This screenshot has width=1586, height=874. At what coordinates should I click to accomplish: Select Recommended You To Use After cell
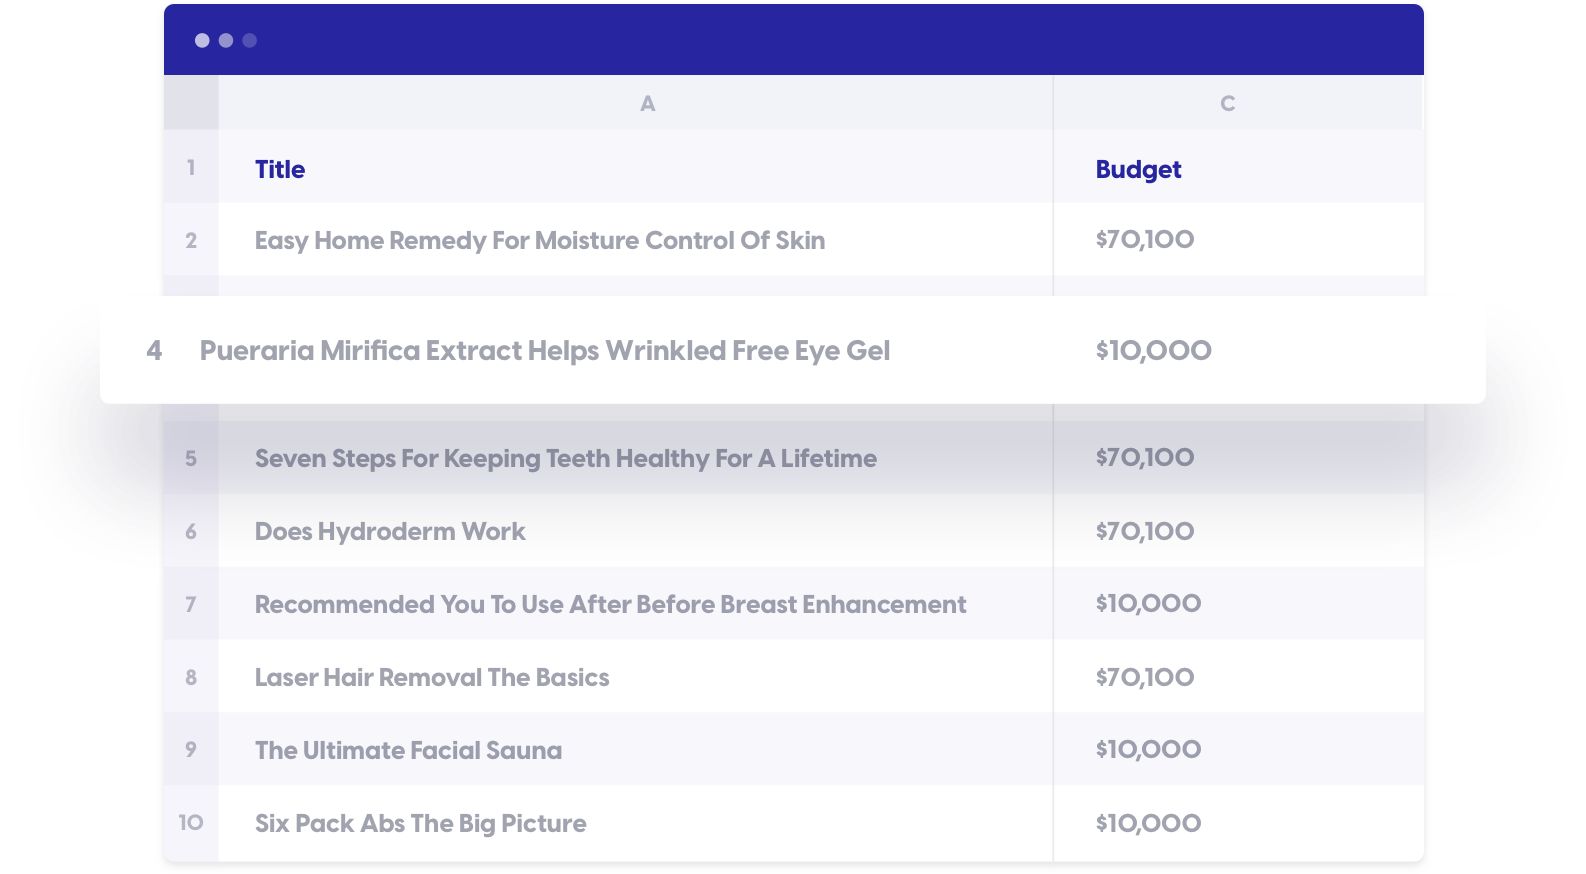[x=610, y=604]
